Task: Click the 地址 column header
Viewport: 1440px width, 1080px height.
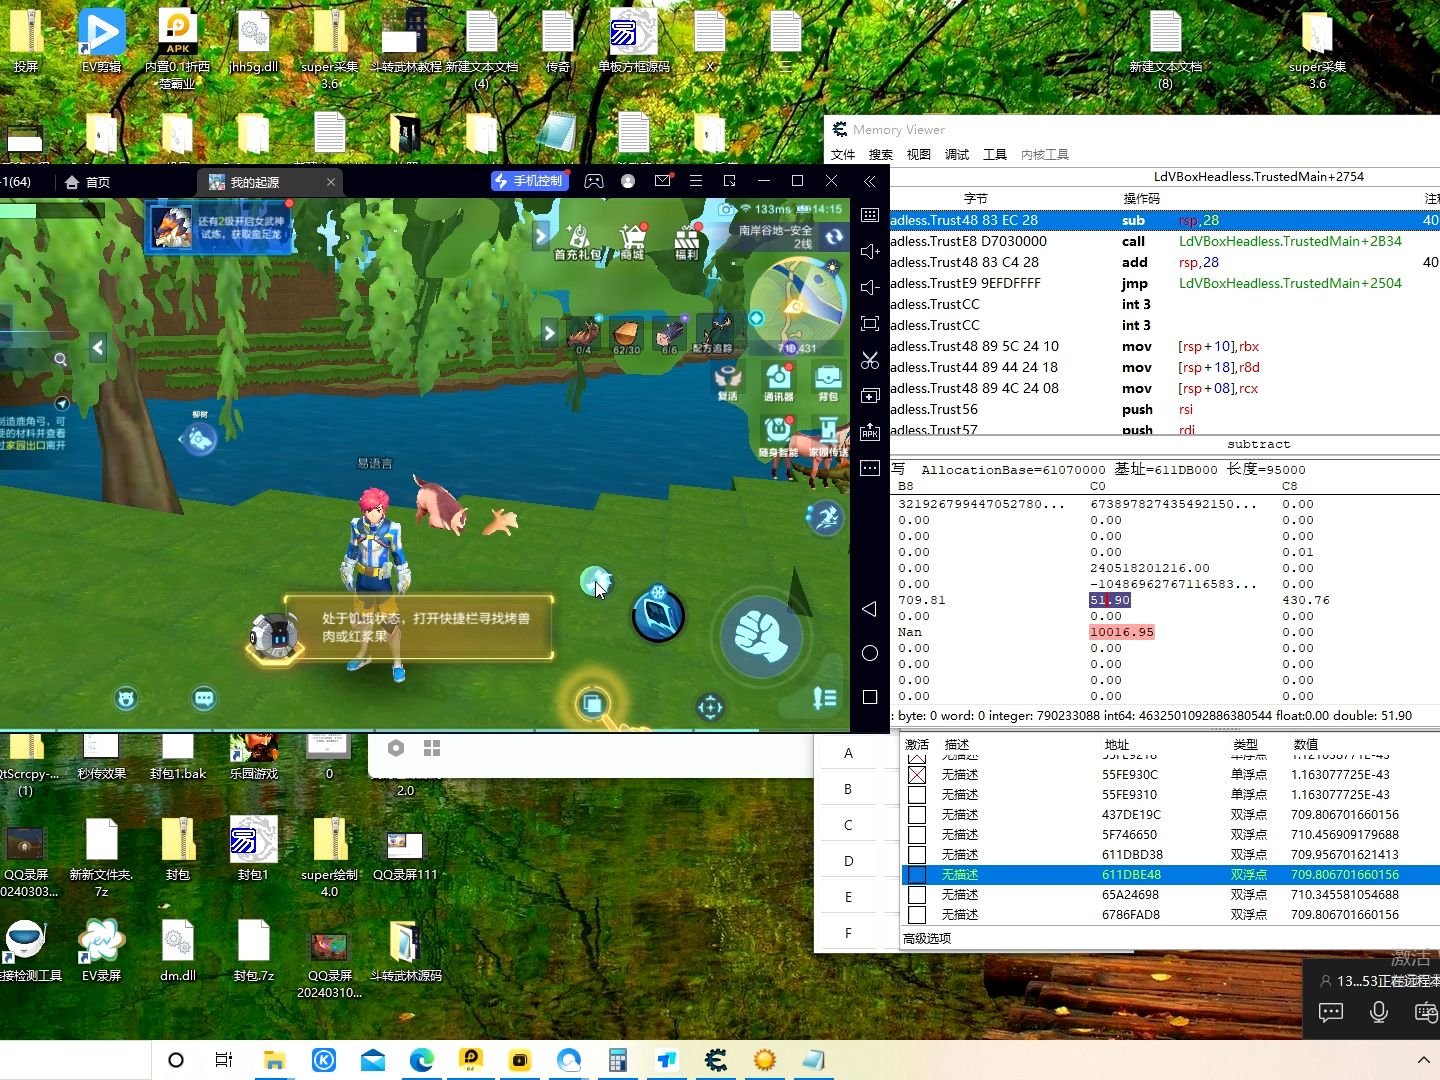Action: coord(1117,744)
